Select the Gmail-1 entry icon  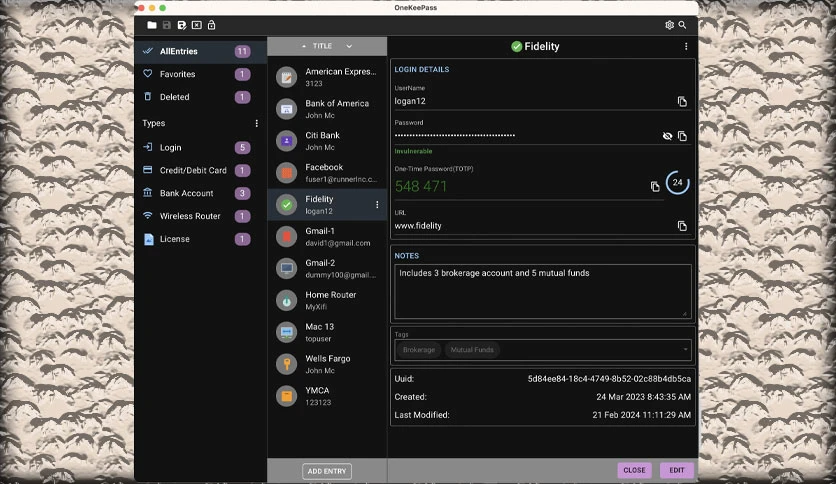pyautogui.click(x=286, y=237)
